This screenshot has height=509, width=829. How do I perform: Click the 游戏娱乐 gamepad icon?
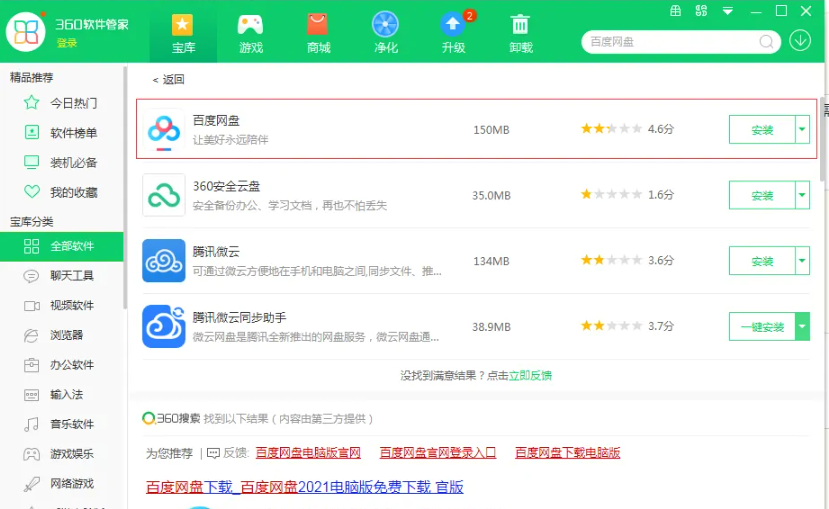(31, 454)
